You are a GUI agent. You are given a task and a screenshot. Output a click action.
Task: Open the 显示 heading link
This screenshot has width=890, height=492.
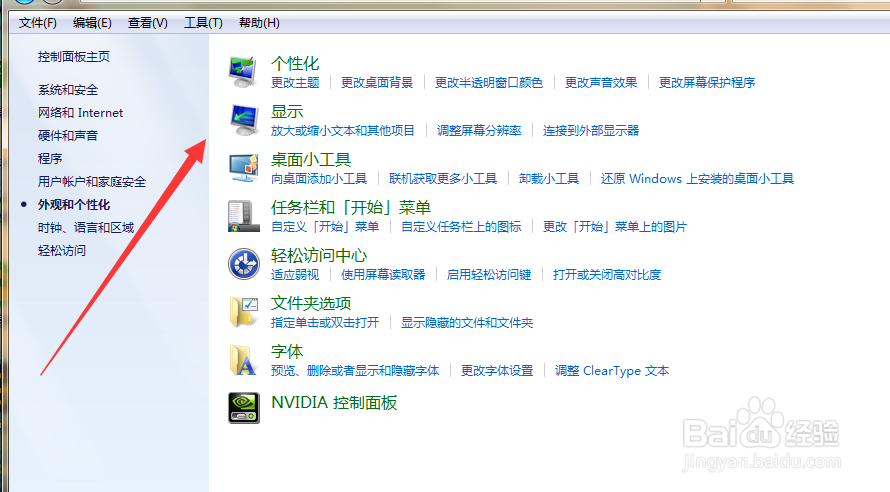[x=287, y=112]
